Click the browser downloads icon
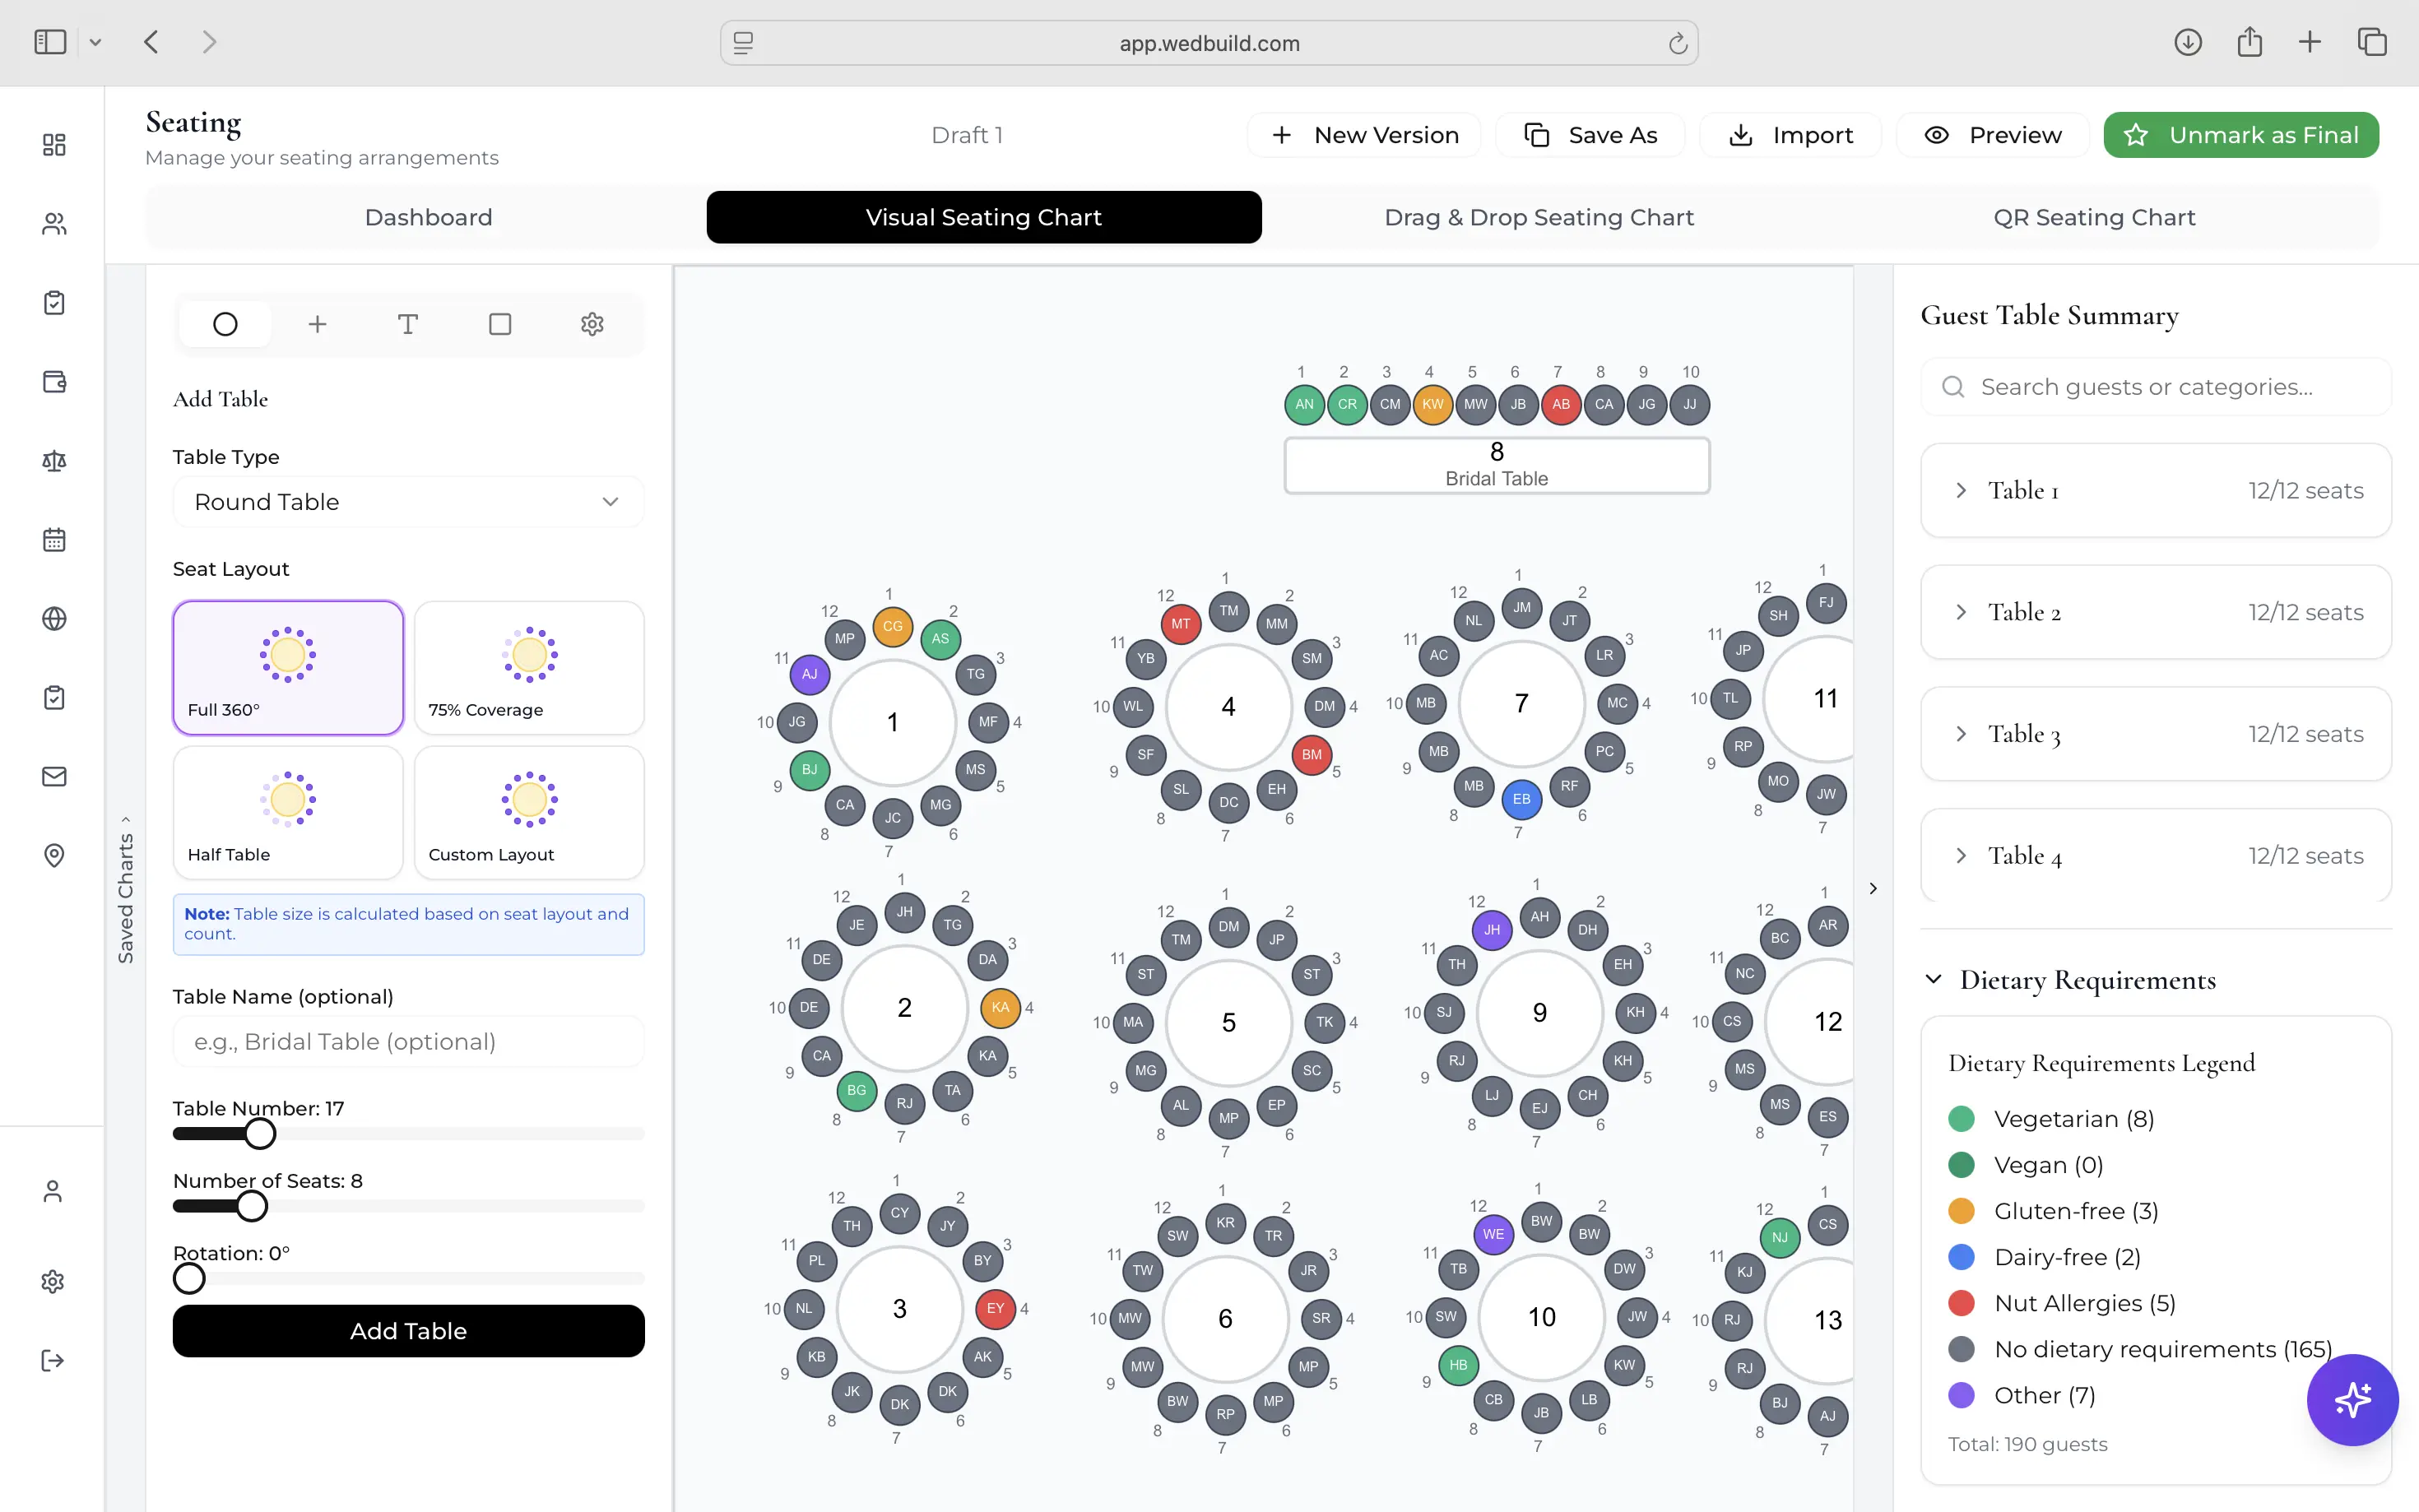This screenshot has width=2419, height=1512. [x=2187, y=42]
